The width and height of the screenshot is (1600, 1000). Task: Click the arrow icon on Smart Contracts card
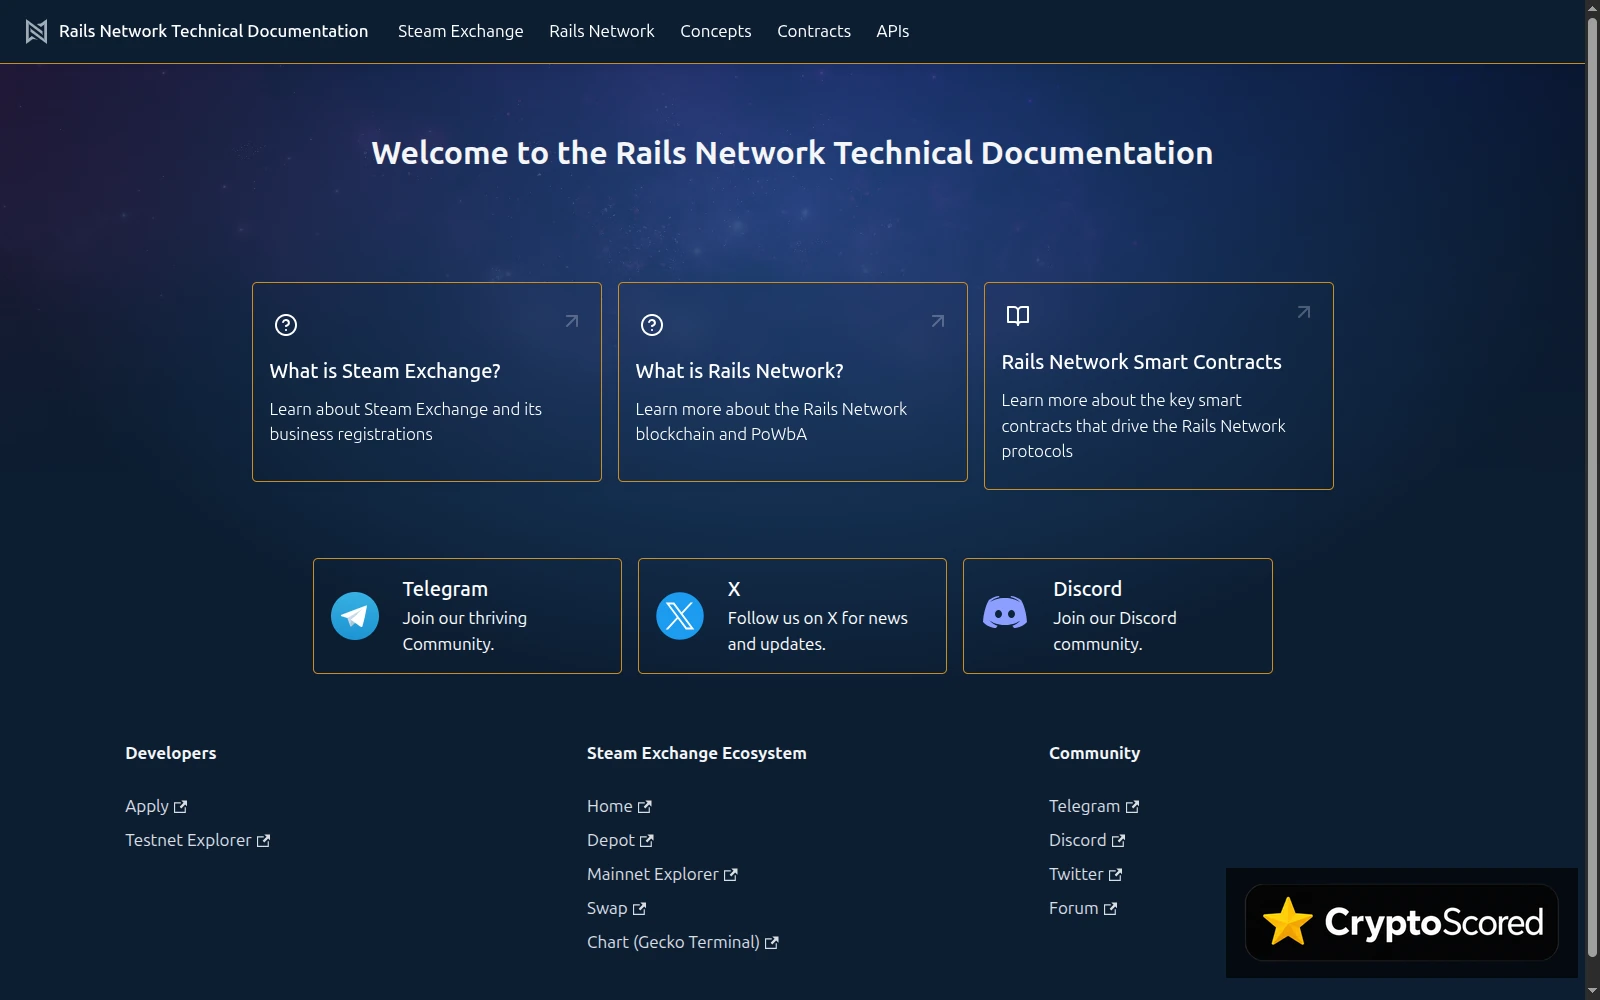pyautogui.click(x=1304, y=312)
